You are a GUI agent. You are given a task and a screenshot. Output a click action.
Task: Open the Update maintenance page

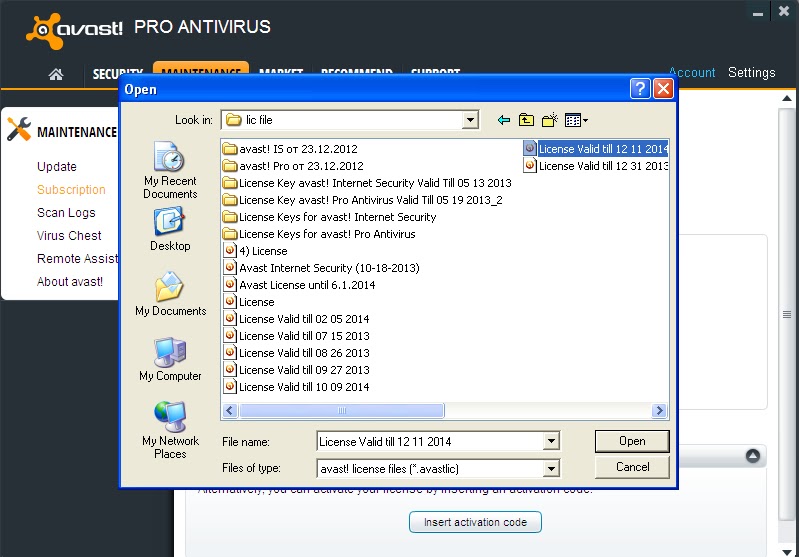point(57,167)
